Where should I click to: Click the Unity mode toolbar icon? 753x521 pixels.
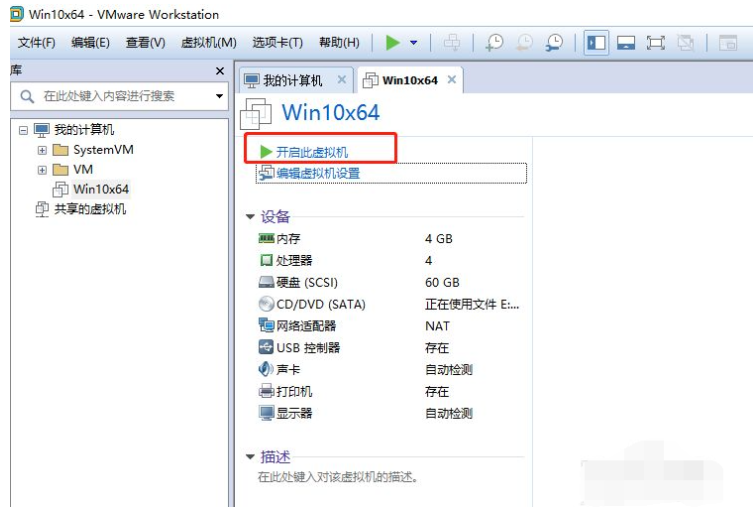point(685,43)
